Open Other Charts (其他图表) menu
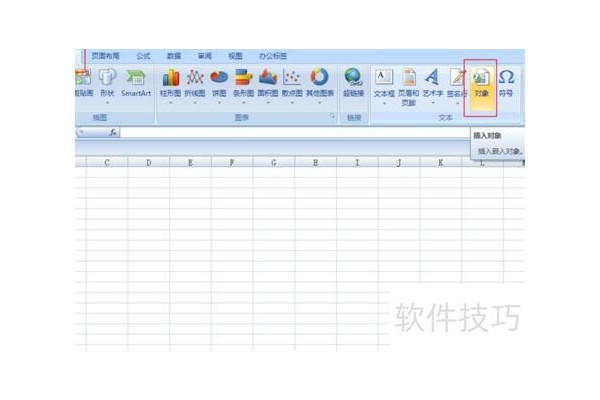Screen dimensions: 600x400 [x=320, y=86]
